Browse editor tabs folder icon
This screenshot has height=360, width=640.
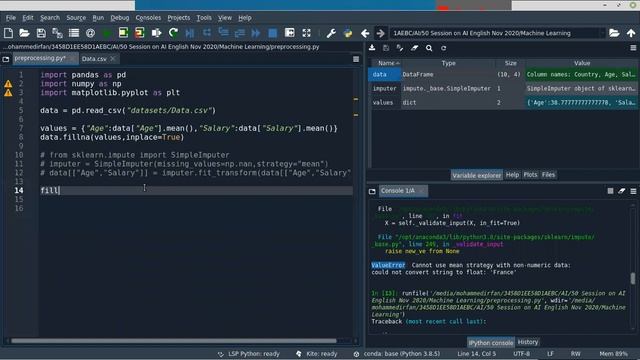tap(6, 59)
